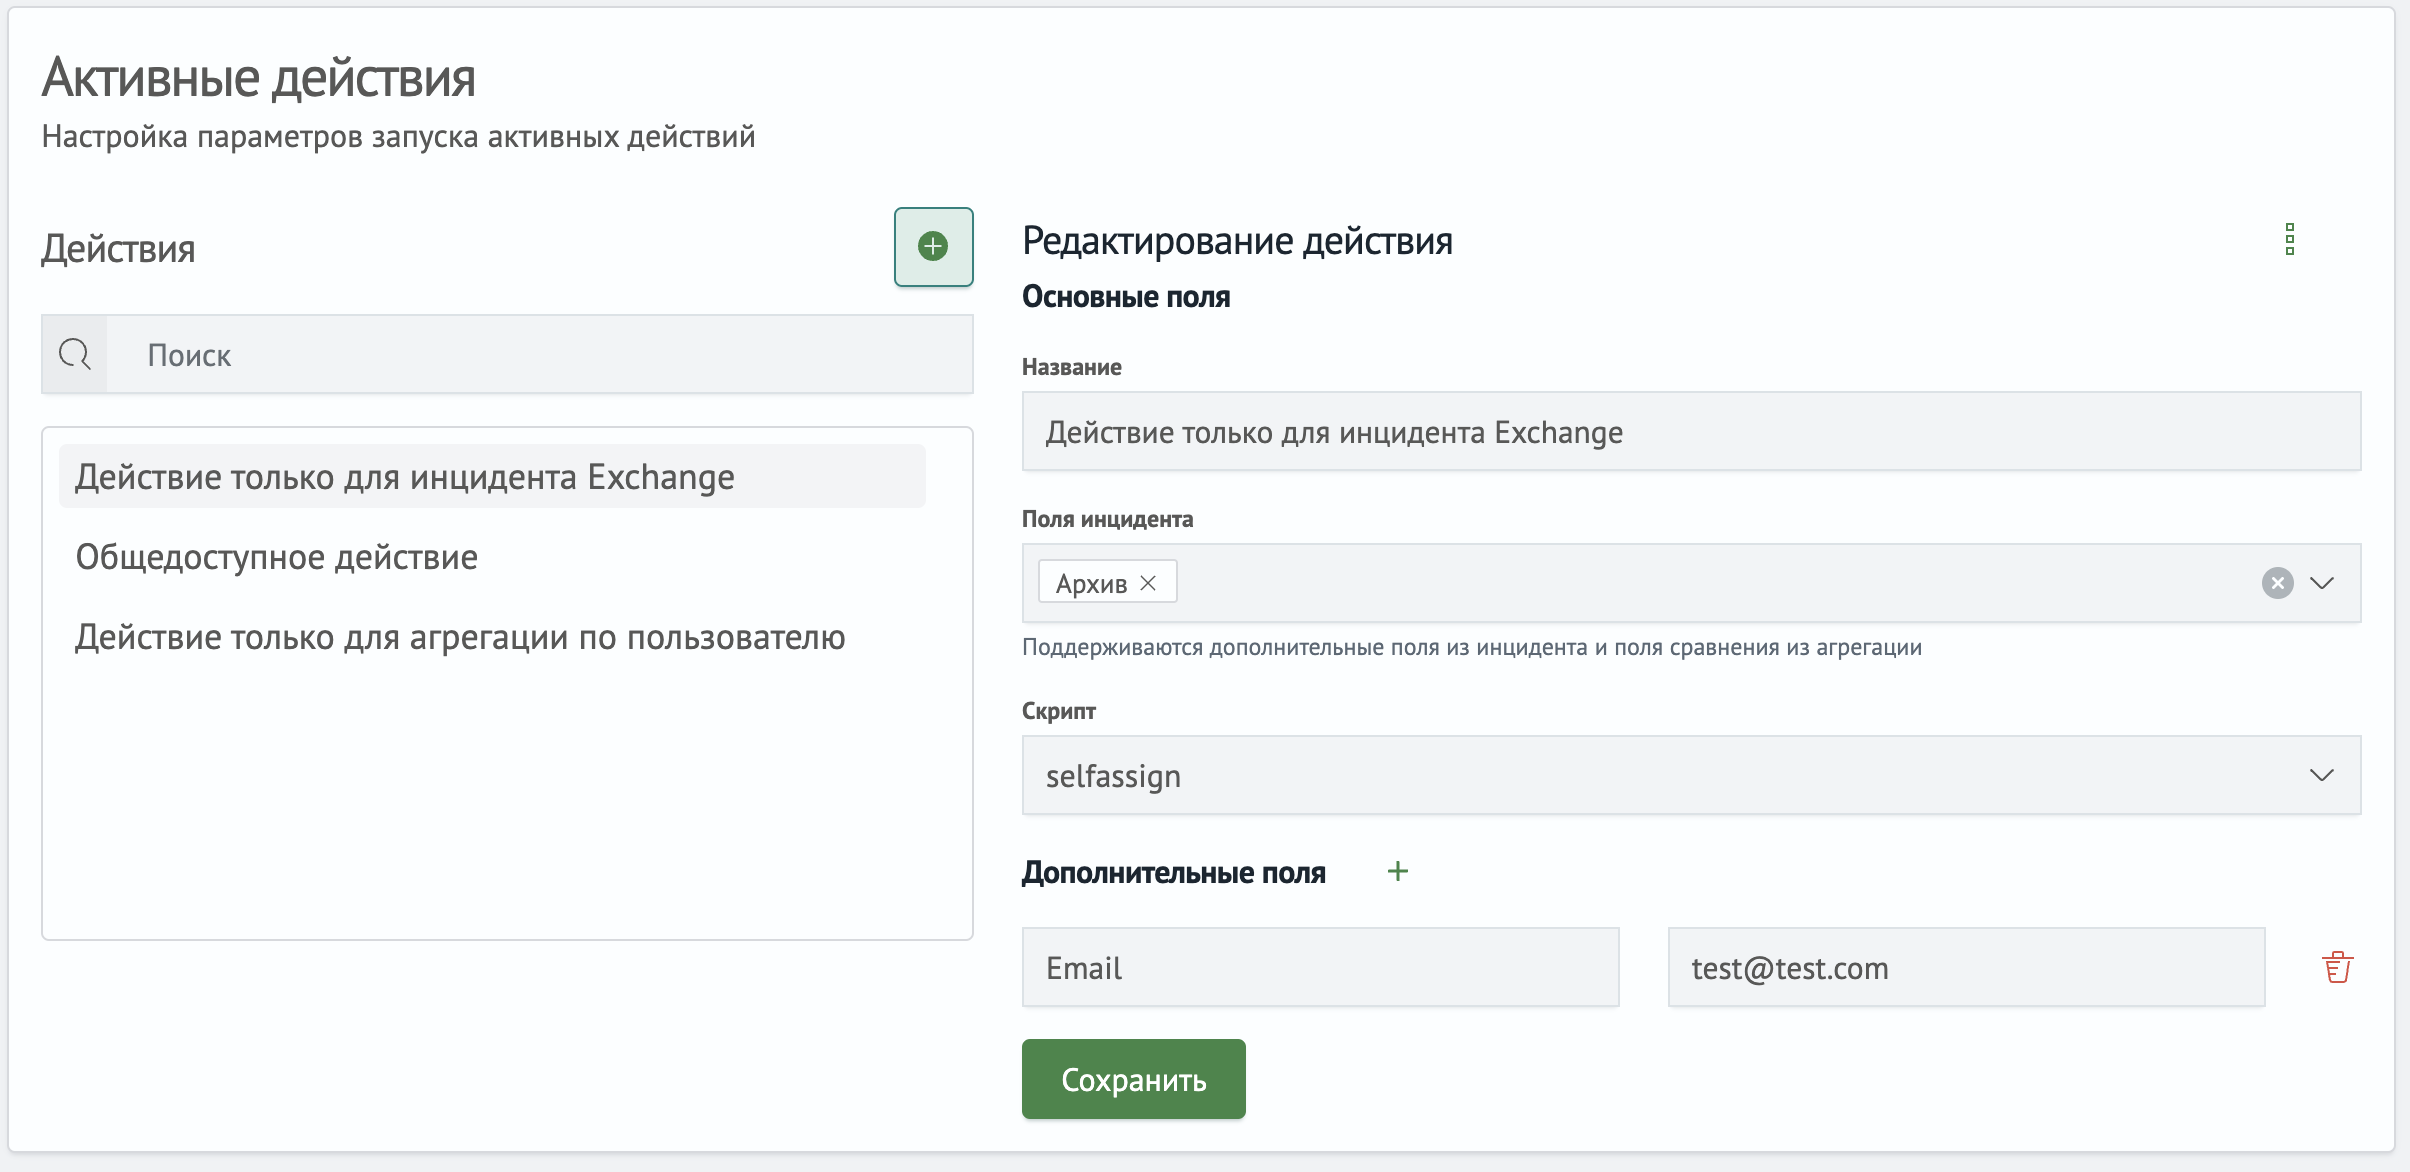Click the Название input field
The image size is (2410, 1172).
(x=1691, y=431)
